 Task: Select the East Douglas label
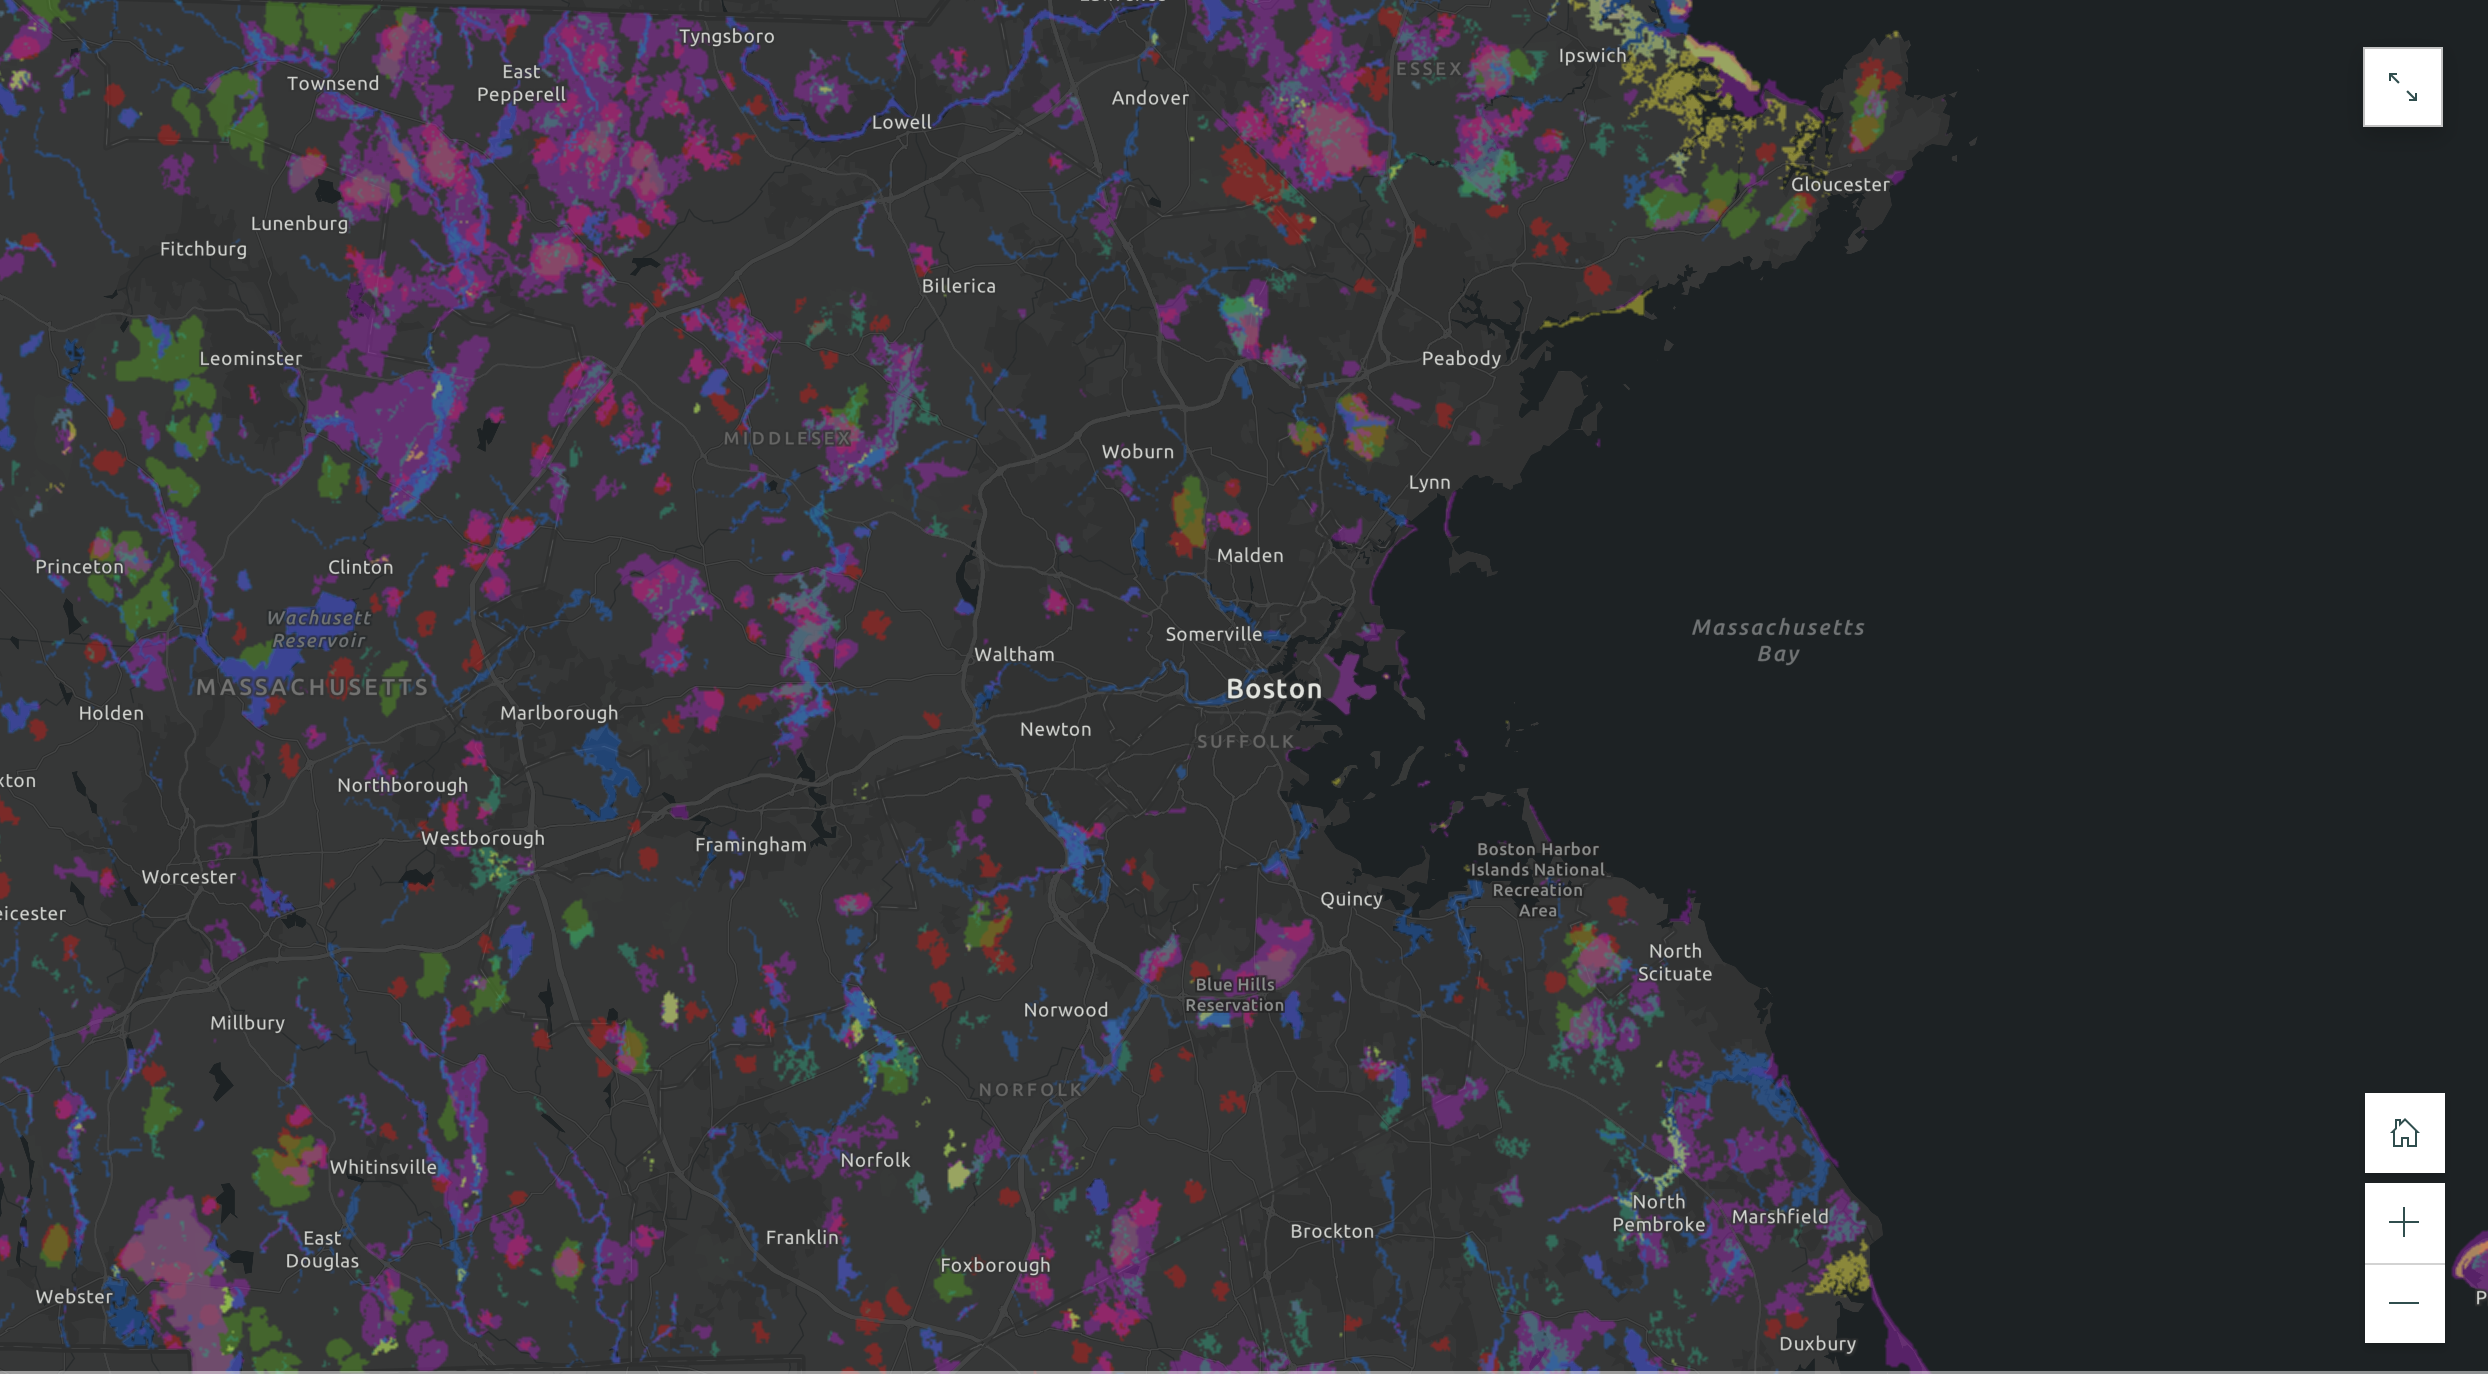coord(322,1250)
